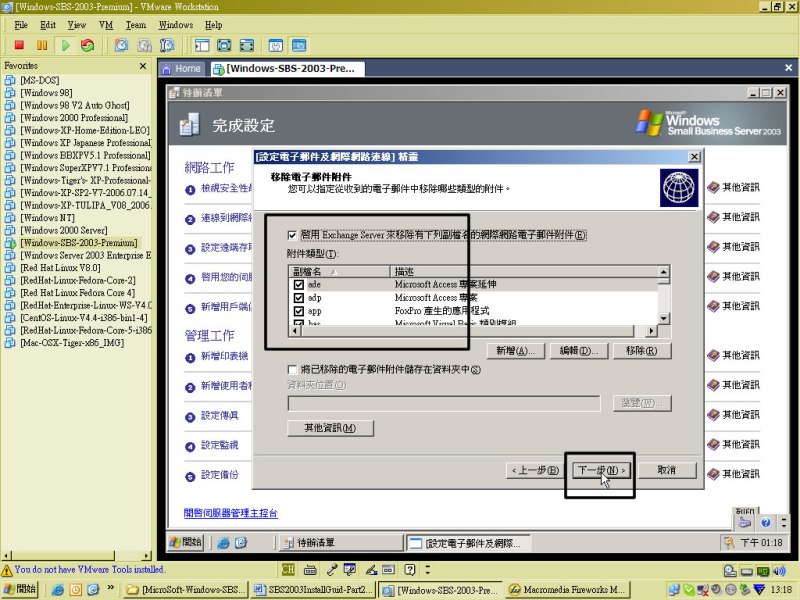Open SBS2003InstallGuid-Part2 taskbar item
This screenshot has width=800, height=600.
click(x=314, y=590)
